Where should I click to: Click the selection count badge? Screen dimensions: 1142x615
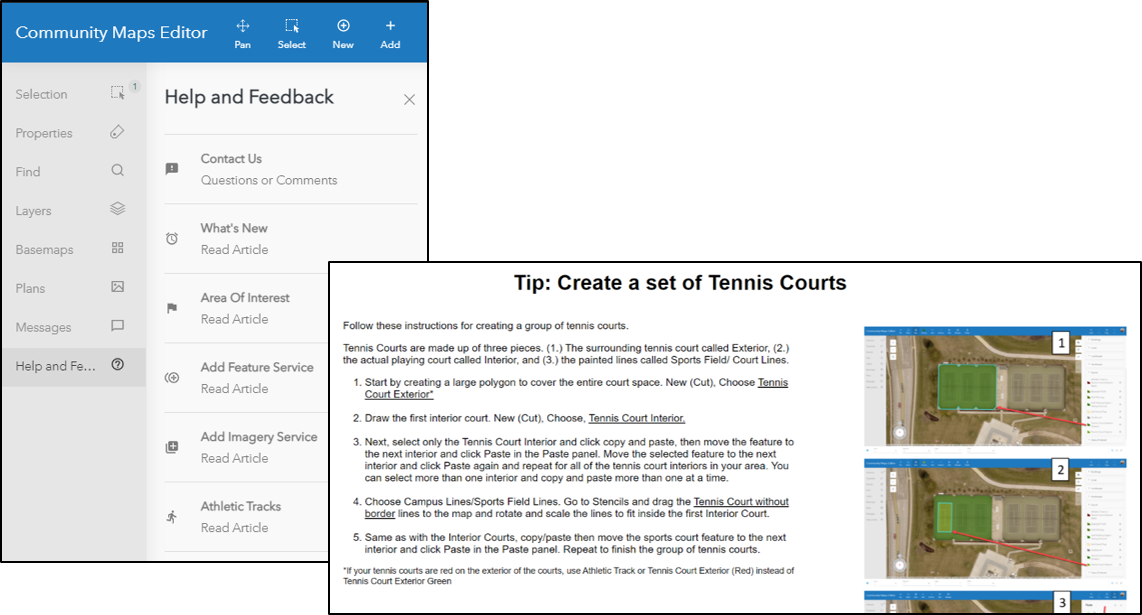coord(135,87)
